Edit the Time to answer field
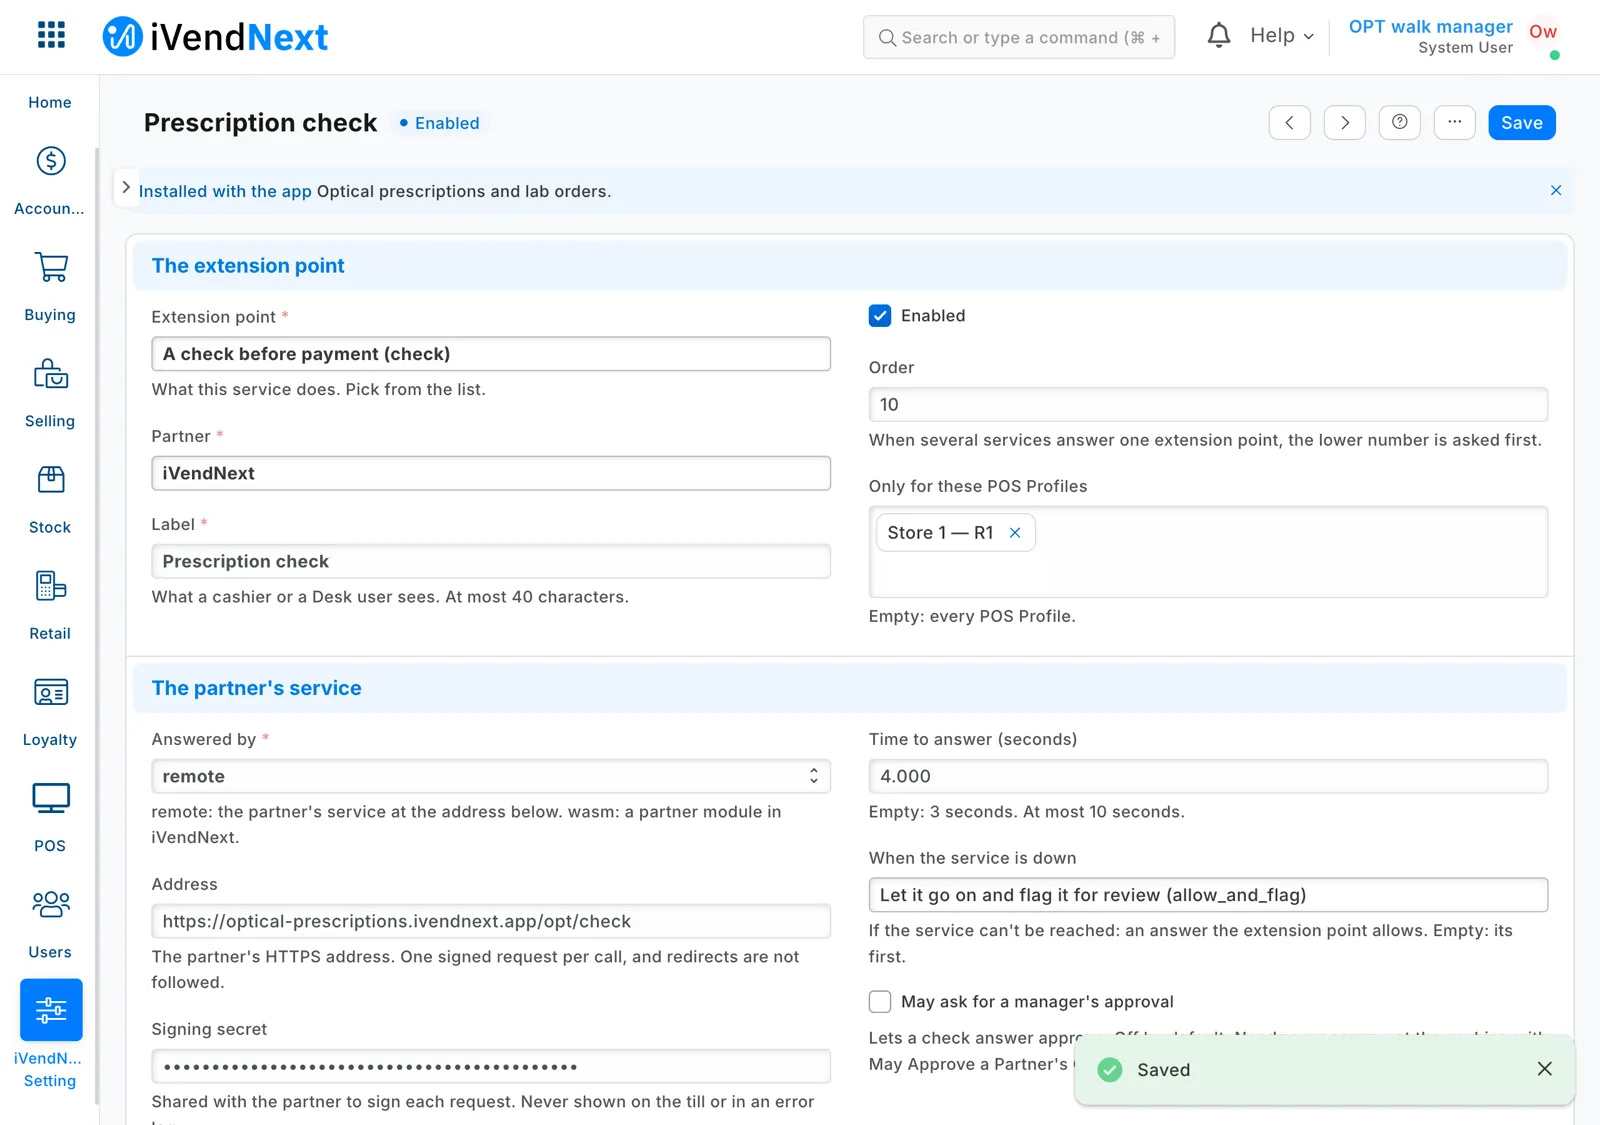This screenshot has width=1600, height=1125. point(1208,776)
